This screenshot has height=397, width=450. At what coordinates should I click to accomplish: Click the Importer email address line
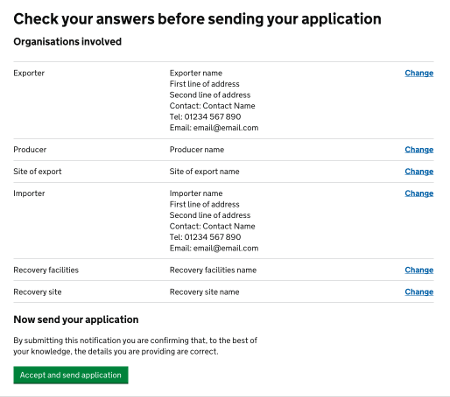coord(214,248)
